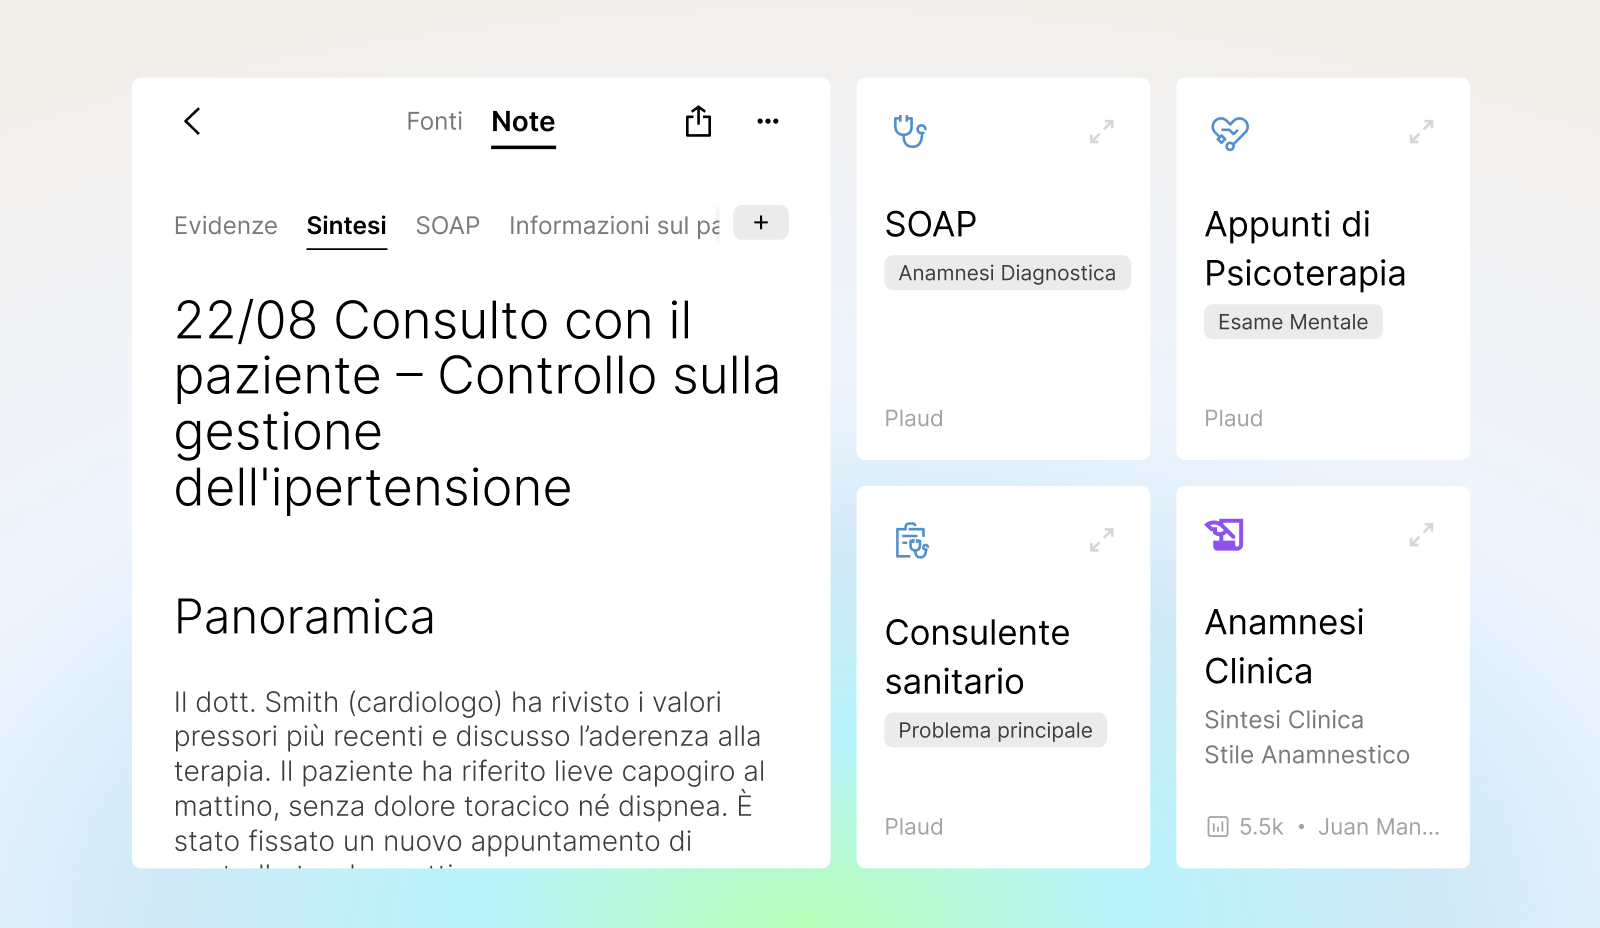Switch to the Fonti tab

click(434, 121)
